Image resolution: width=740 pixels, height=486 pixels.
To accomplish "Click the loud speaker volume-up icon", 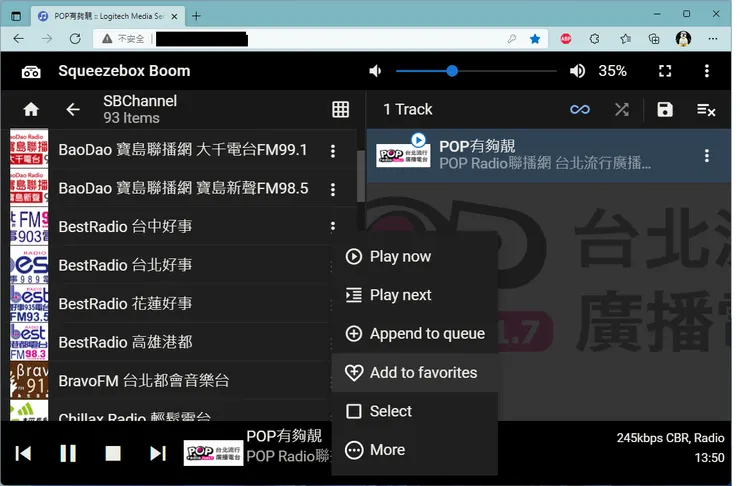I will 577,71.
